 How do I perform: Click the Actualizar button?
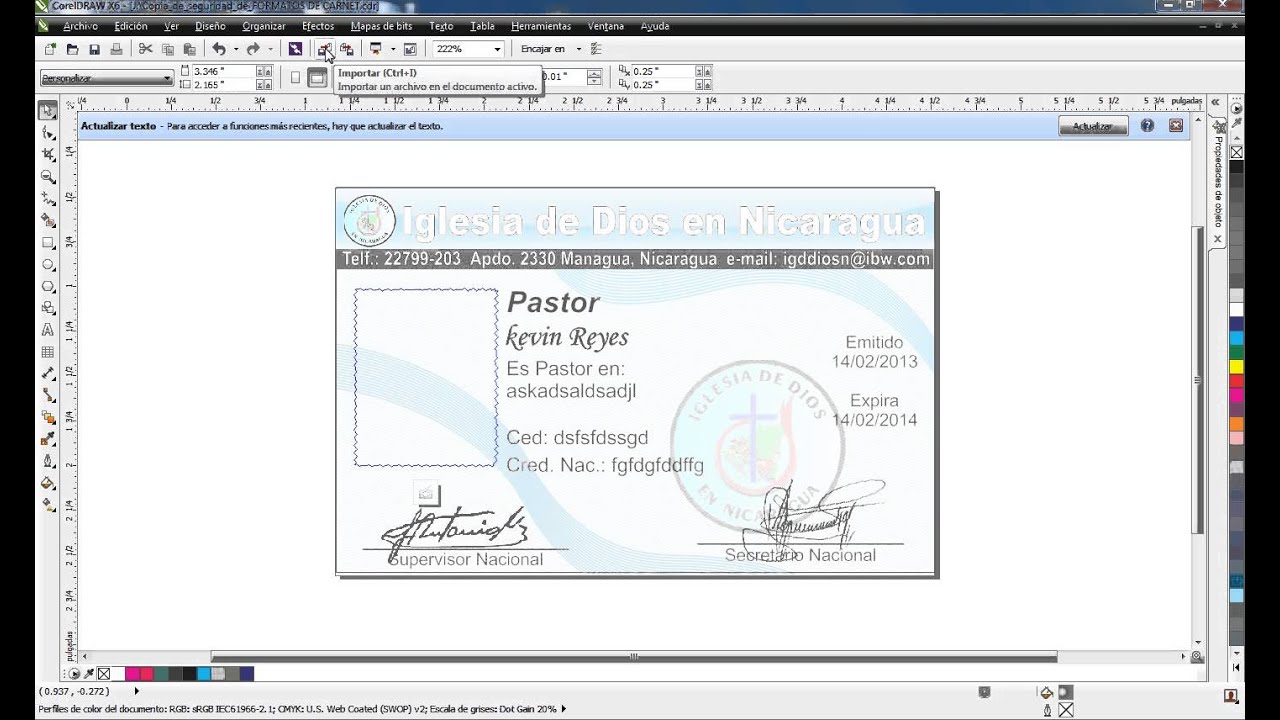[1093, 126]
